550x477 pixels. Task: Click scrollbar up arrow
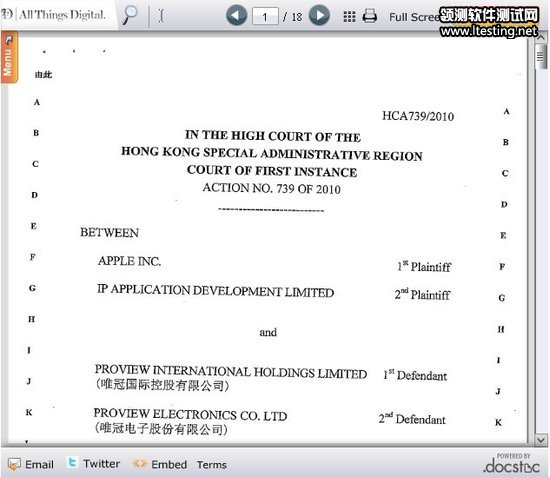541,37
